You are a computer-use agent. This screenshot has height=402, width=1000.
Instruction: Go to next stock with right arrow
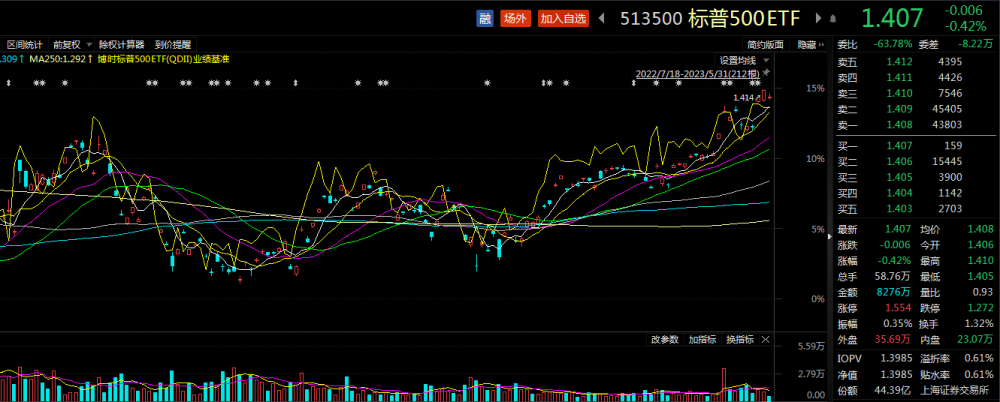pyautogui.click(x=818, y=18)
